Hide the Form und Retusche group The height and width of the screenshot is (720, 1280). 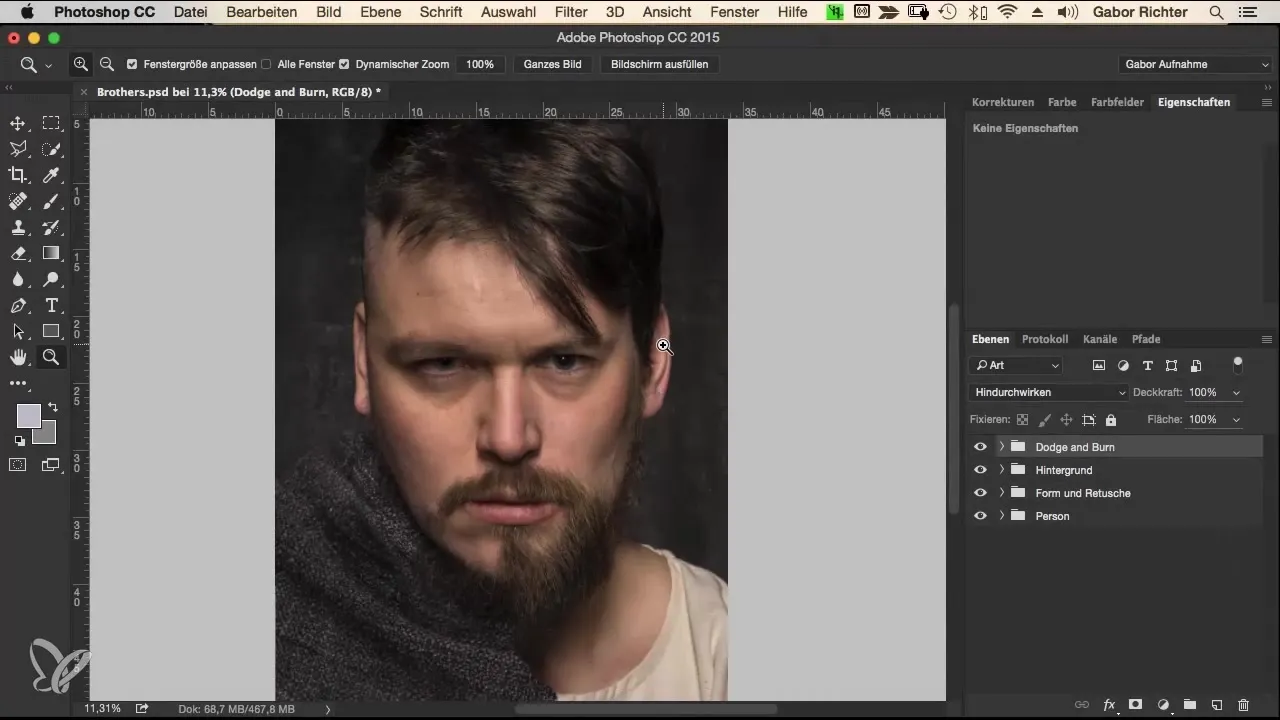(x=980, y=493)
